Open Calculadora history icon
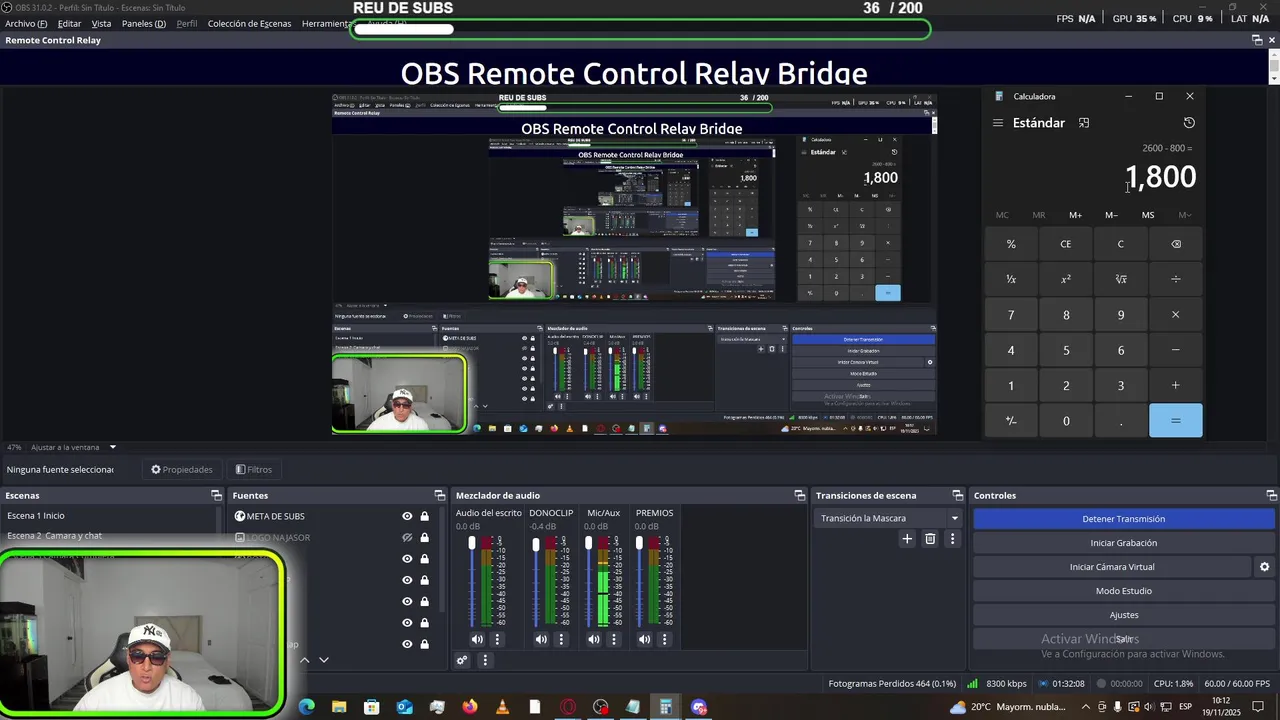 [x=1189, y=123]
